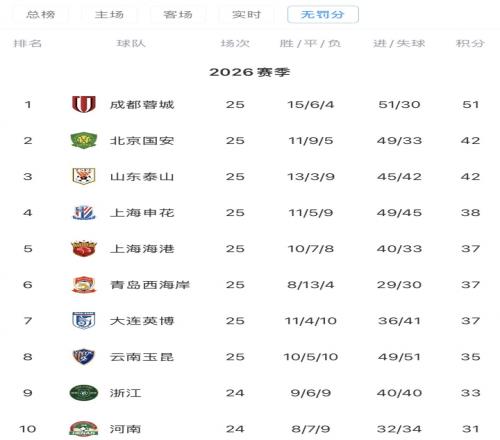500x440 pixels.
Task: Click the 49/45 goals cell
Action: pos(399,212)
